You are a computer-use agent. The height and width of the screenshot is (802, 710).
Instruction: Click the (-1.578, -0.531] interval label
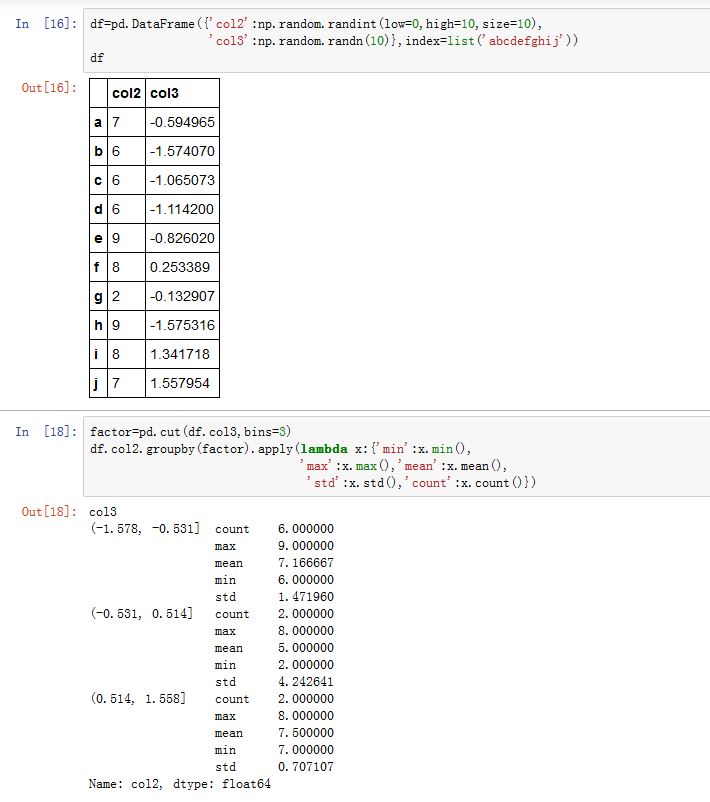[x=145, y=528]
